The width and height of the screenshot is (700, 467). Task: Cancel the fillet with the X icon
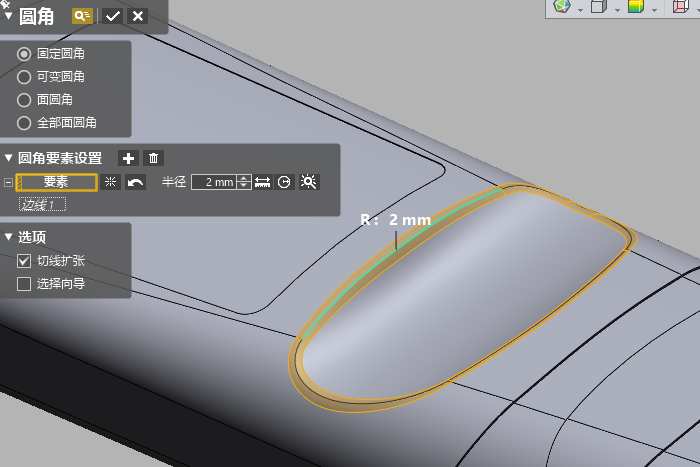137,16
